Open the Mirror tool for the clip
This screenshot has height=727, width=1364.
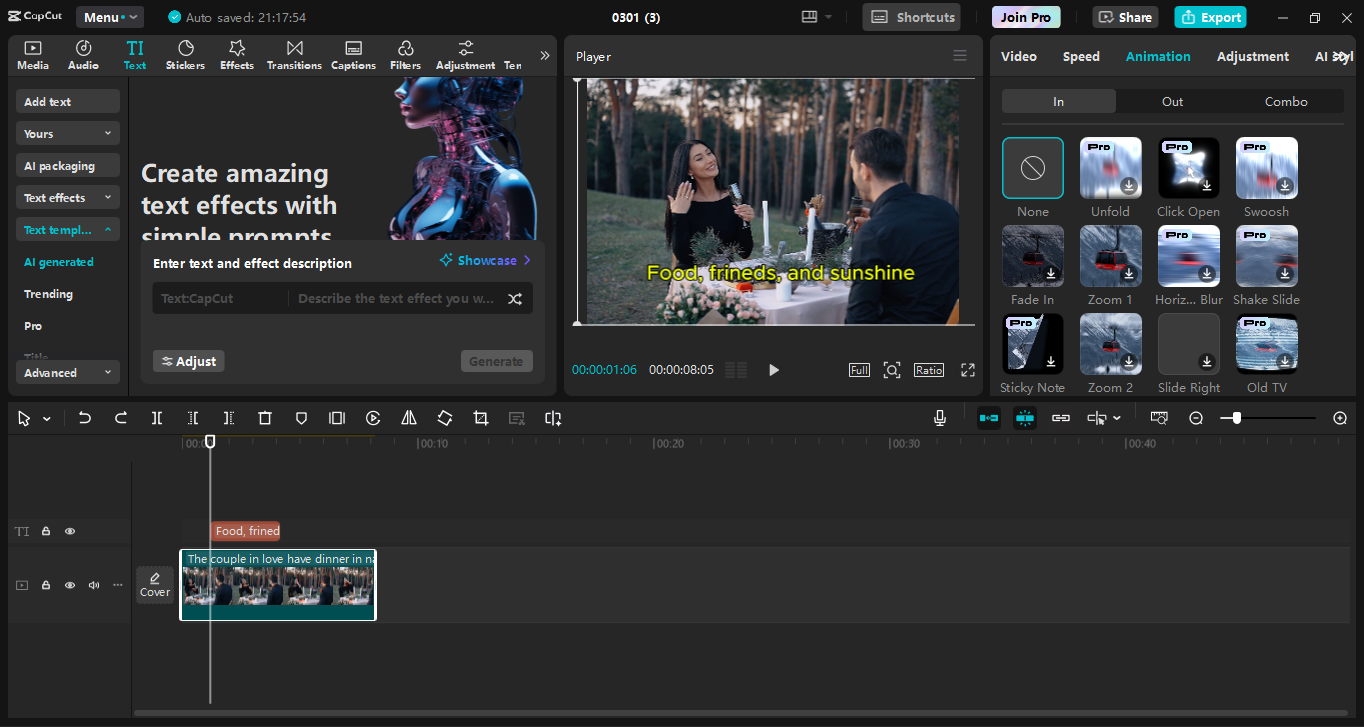point(409,418)
